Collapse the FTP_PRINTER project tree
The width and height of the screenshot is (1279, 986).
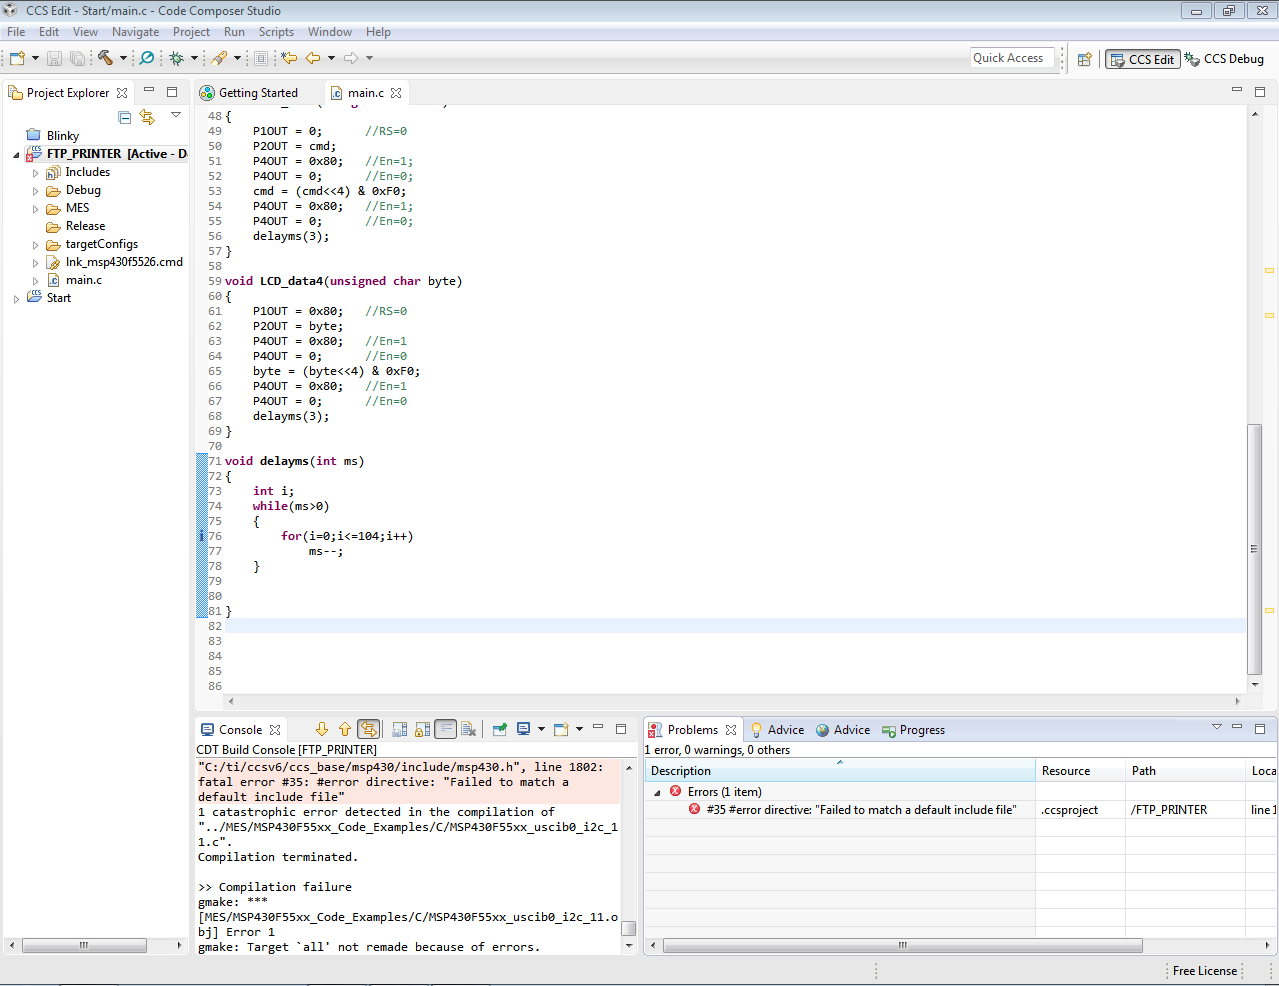[16, 155]
